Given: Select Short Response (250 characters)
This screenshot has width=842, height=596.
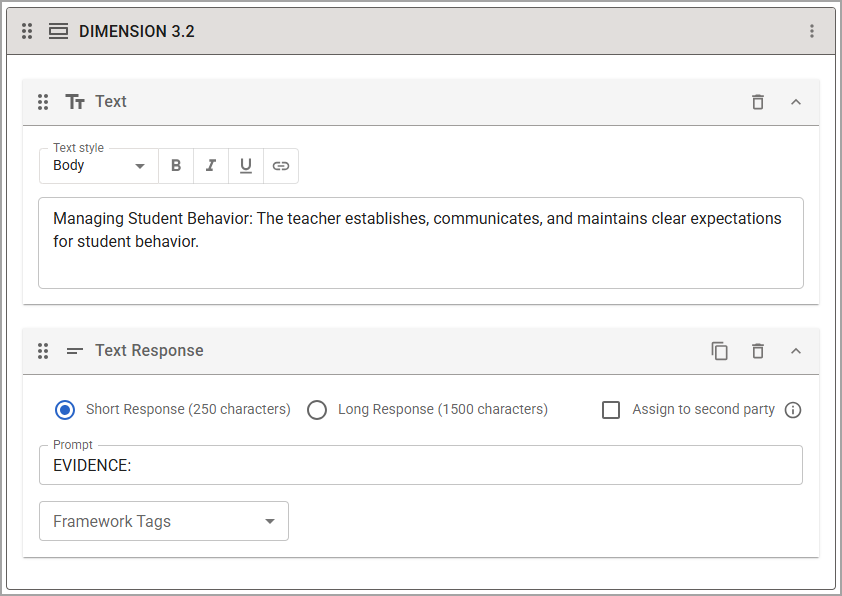Looking at the screenshot, I should tap(65, 410).
